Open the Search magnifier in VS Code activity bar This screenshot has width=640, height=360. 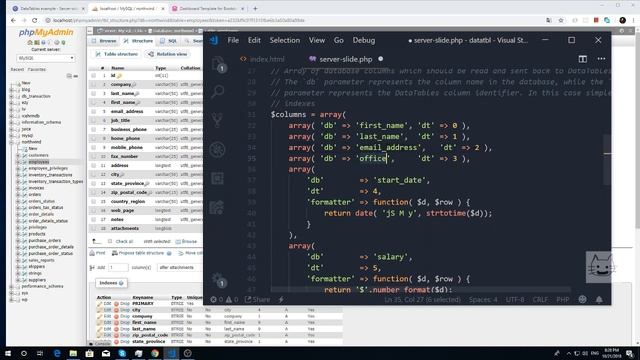218,91
